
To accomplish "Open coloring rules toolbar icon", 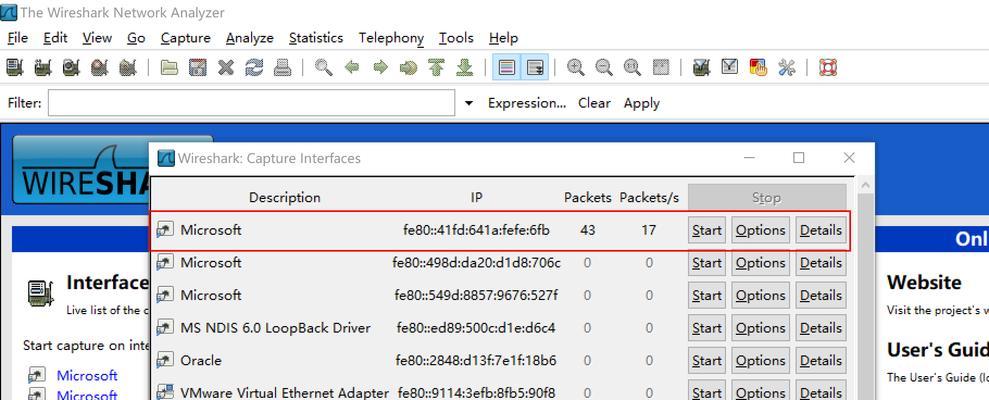I will pos(758,68).
